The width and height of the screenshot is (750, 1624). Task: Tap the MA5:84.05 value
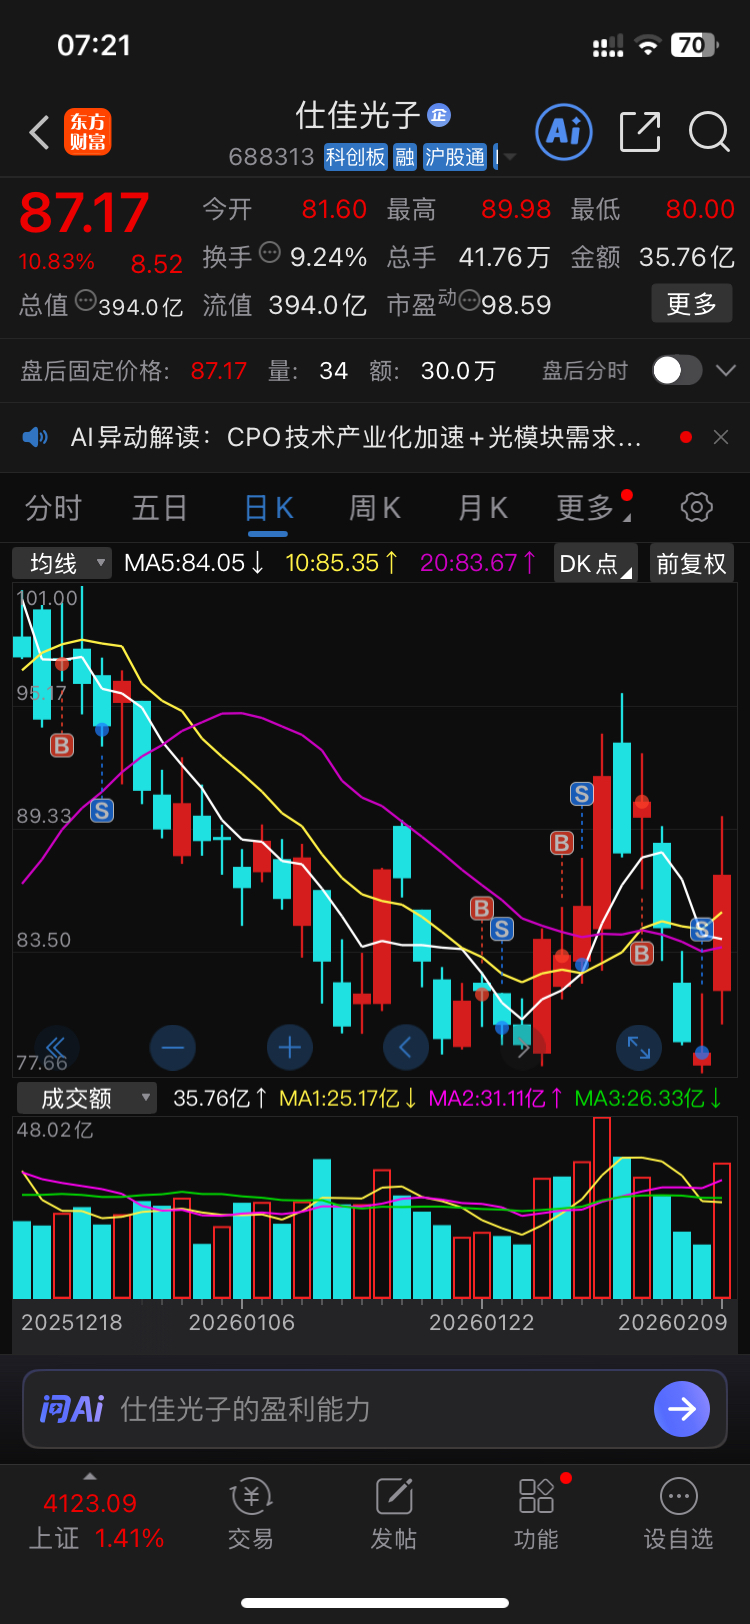pos(194,563)
